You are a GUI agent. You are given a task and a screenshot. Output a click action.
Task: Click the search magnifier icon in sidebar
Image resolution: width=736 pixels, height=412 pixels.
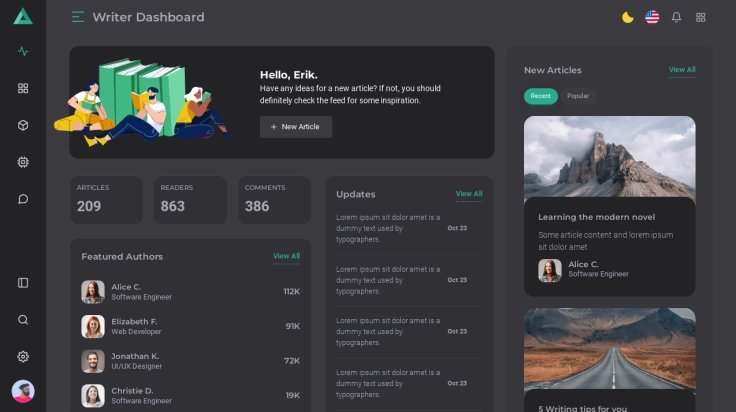23,320
